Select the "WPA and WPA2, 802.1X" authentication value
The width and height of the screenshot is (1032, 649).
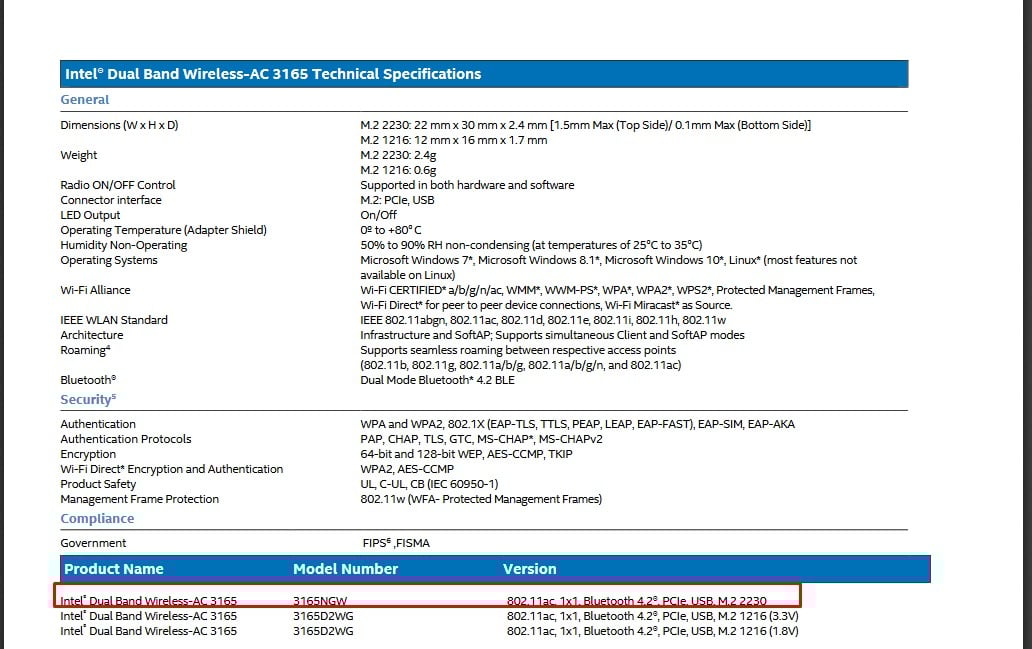click(x=577, y=425)
